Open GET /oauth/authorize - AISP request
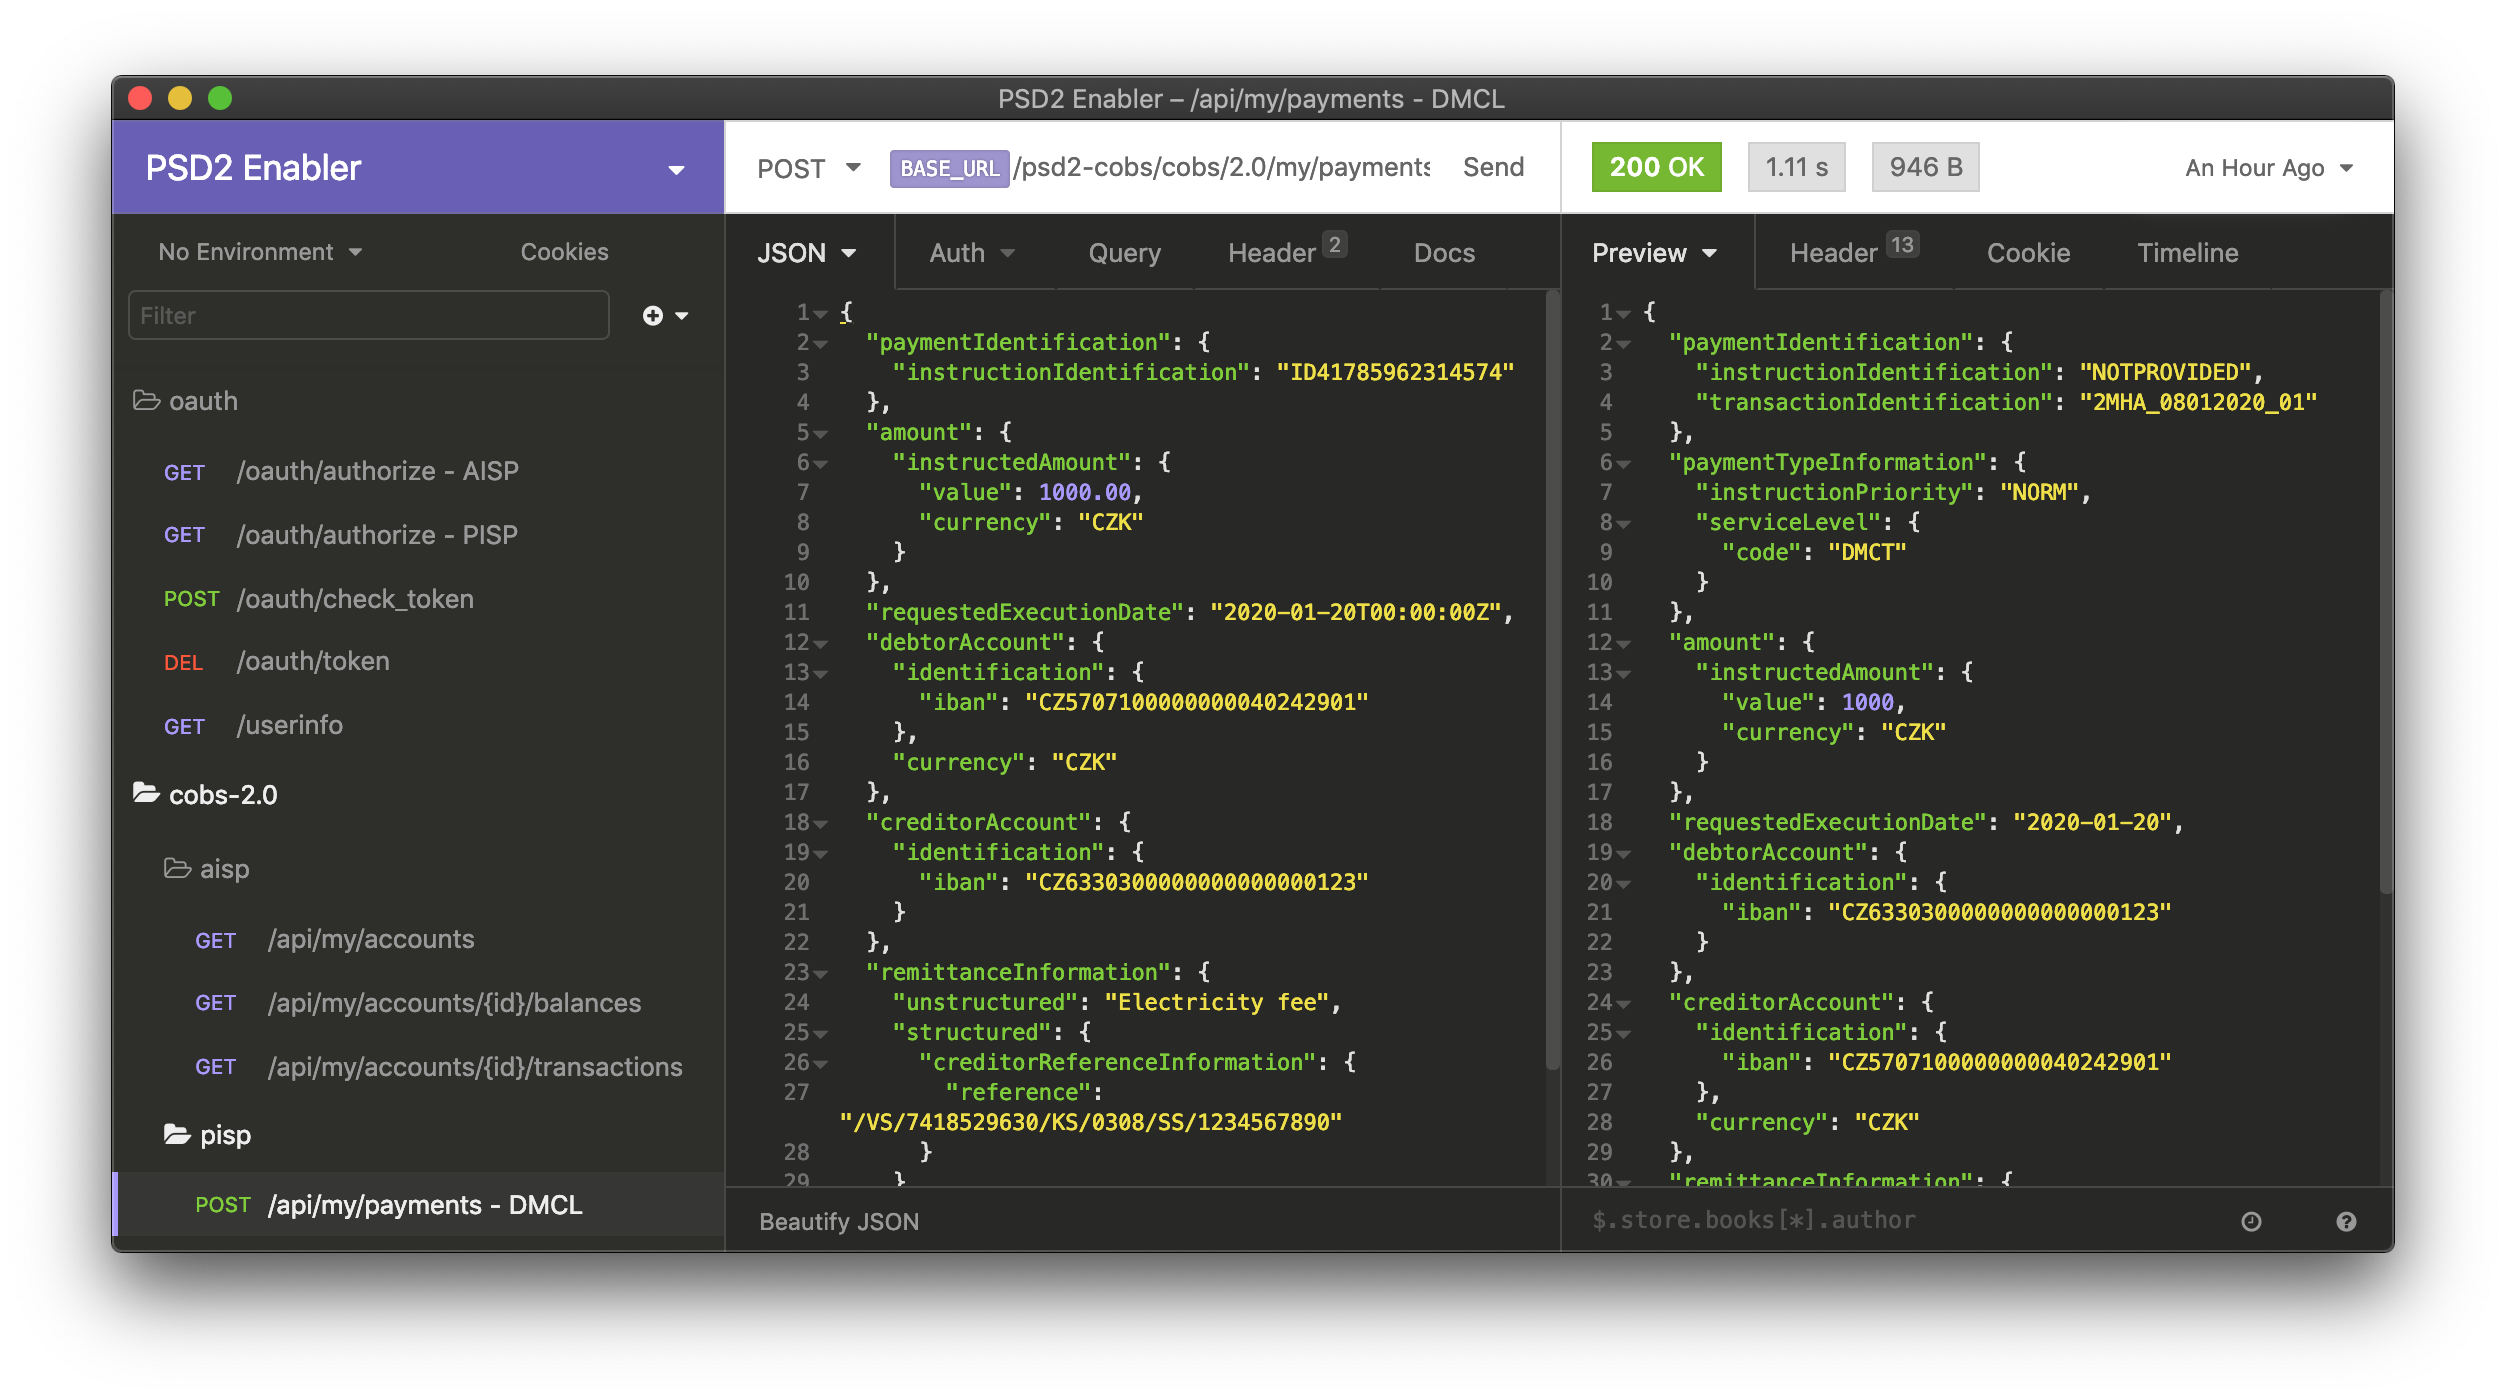The image size is (2506, 1400). click(418, 471)
